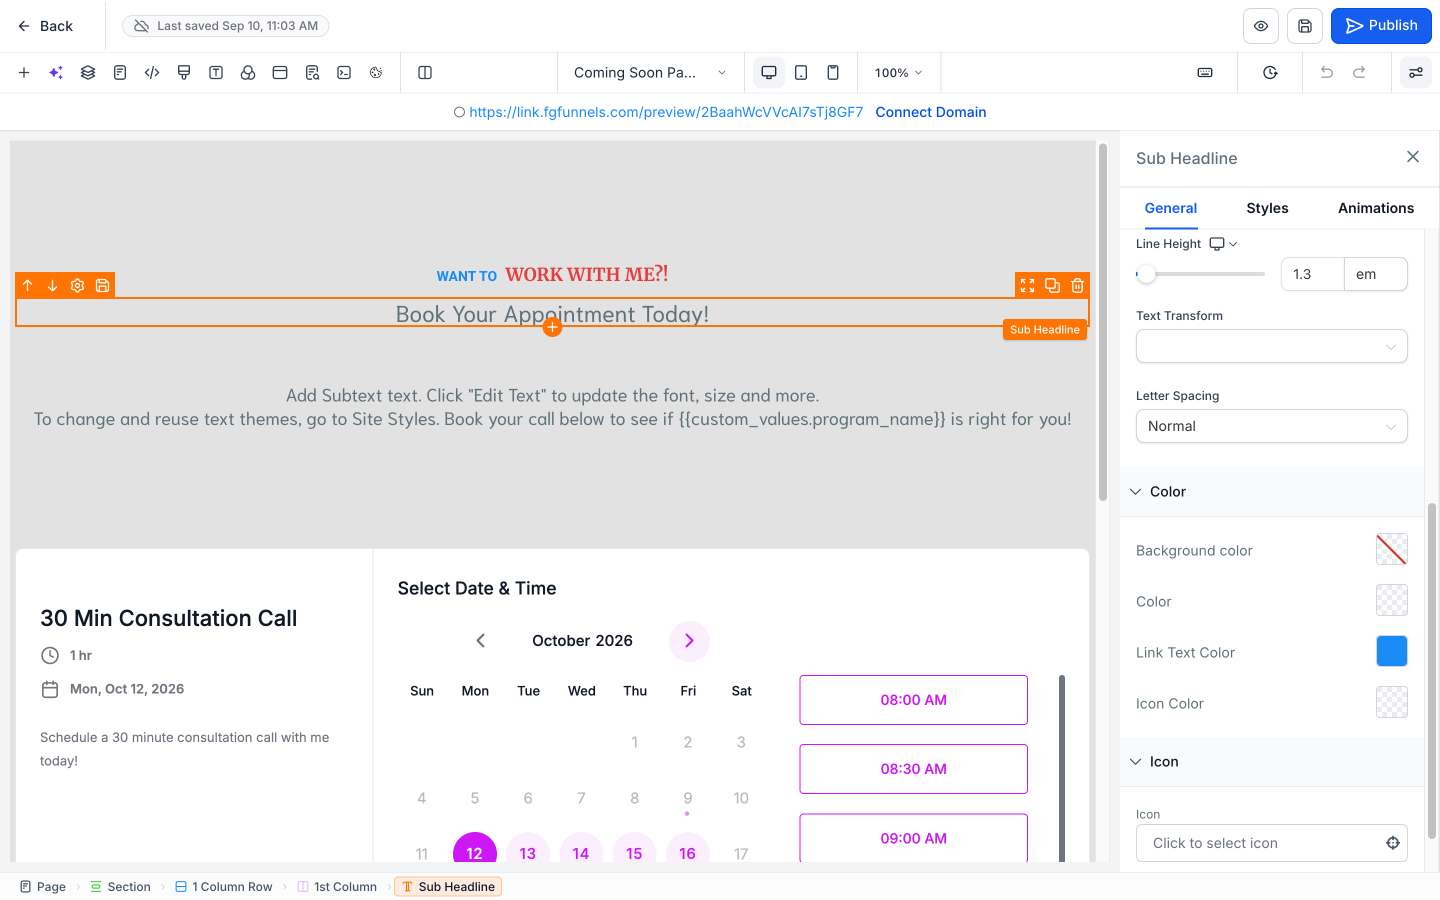Open the Link Text Color swatch
The height and width of the screenshot is (900, 1440).
(1392, 651)
